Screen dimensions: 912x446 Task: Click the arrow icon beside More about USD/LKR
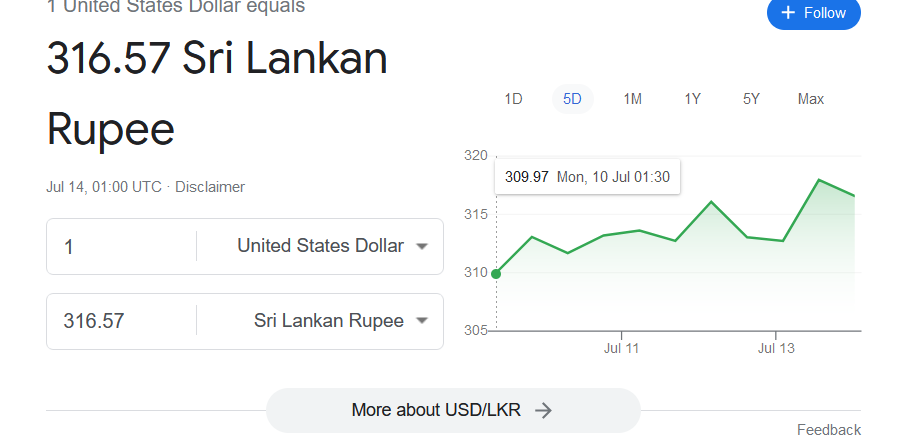click(543, 411)
